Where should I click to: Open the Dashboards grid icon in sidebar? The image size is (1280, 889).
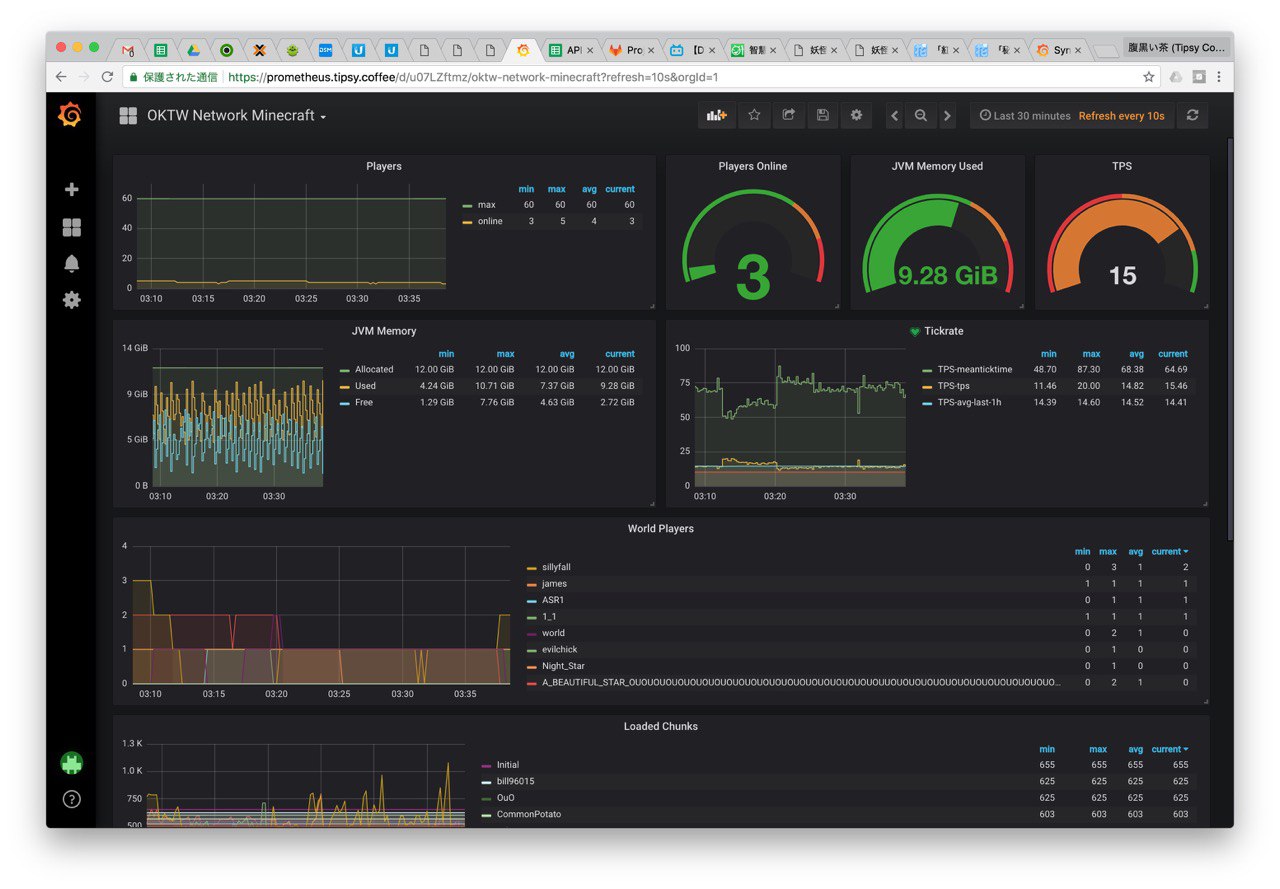(x=71, y=228)
